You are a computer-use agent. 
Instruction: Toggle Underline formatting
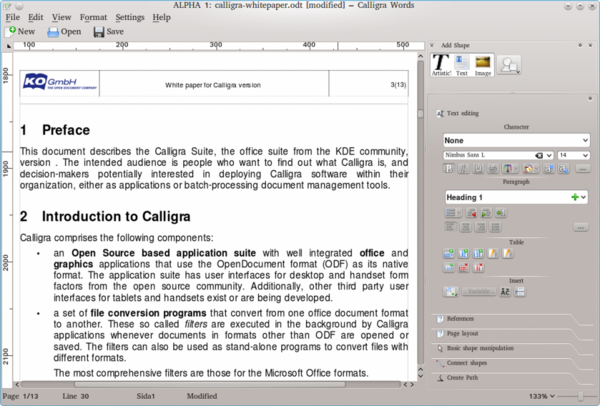478,168
